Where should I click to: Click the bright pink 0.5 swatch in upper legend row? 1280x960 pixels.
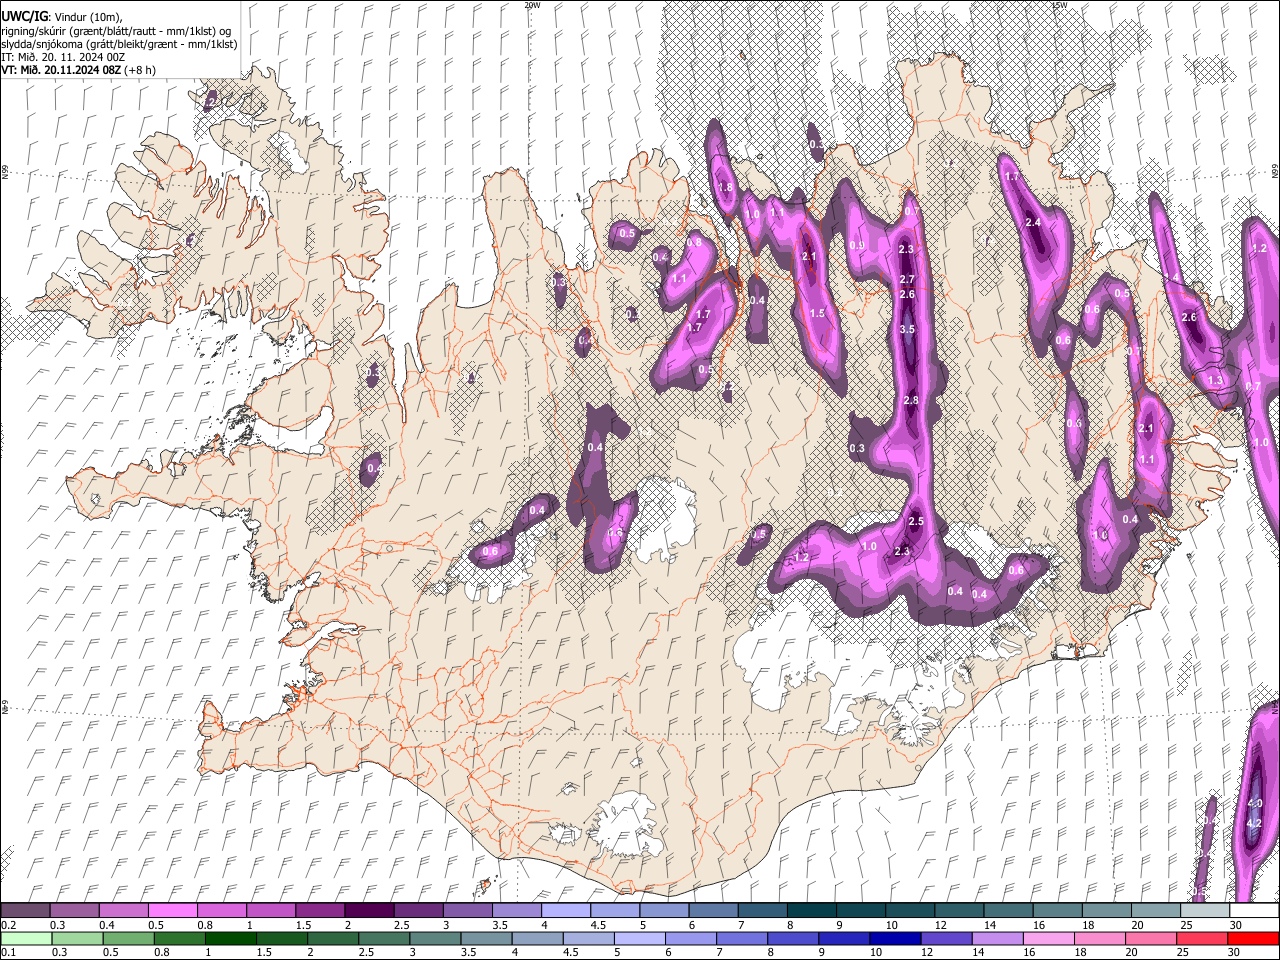click(172, 910)
